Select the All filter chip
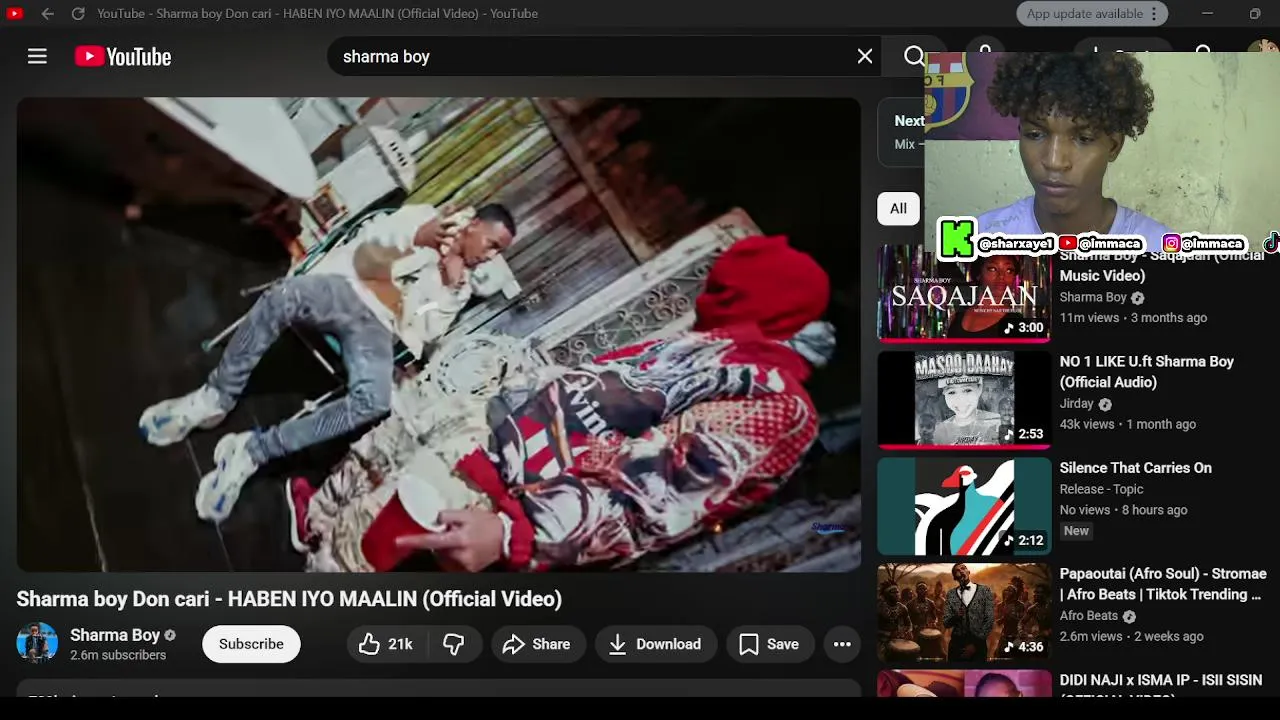Screen dimensions: 1280x720 tap(898, 209)
